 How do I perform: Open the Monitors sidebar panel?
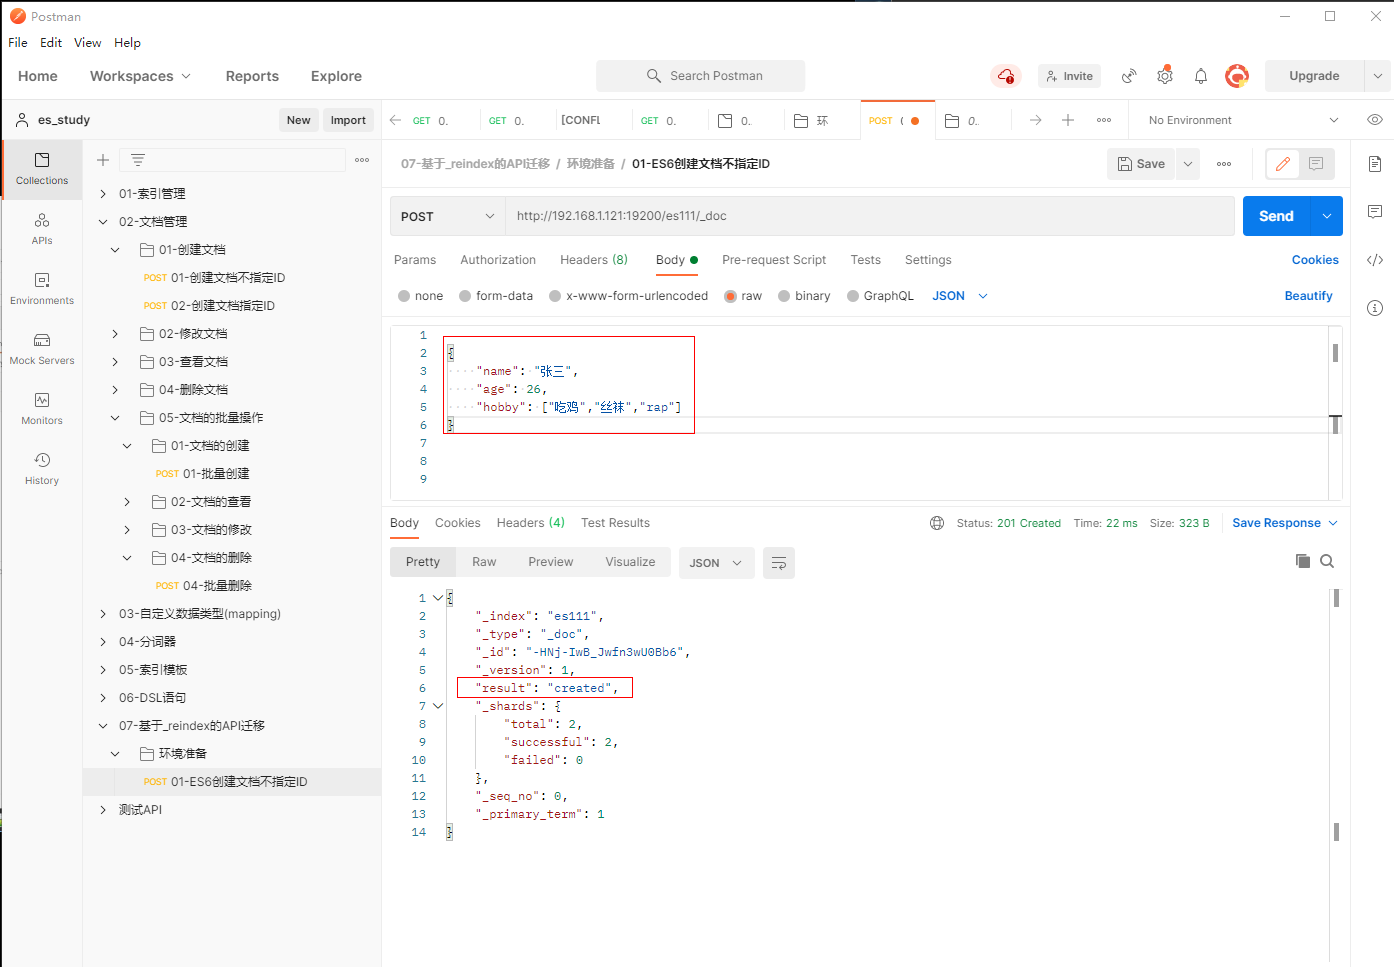click(x=42, y=408)
